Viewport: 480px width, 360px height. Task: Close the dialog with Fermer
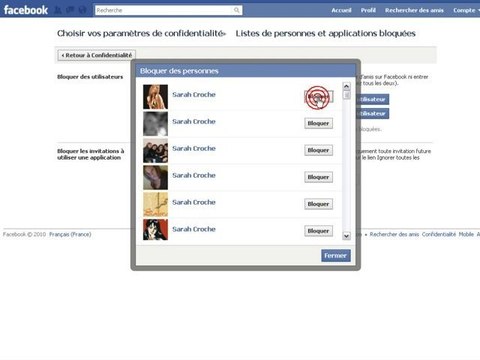click(336, 256)
